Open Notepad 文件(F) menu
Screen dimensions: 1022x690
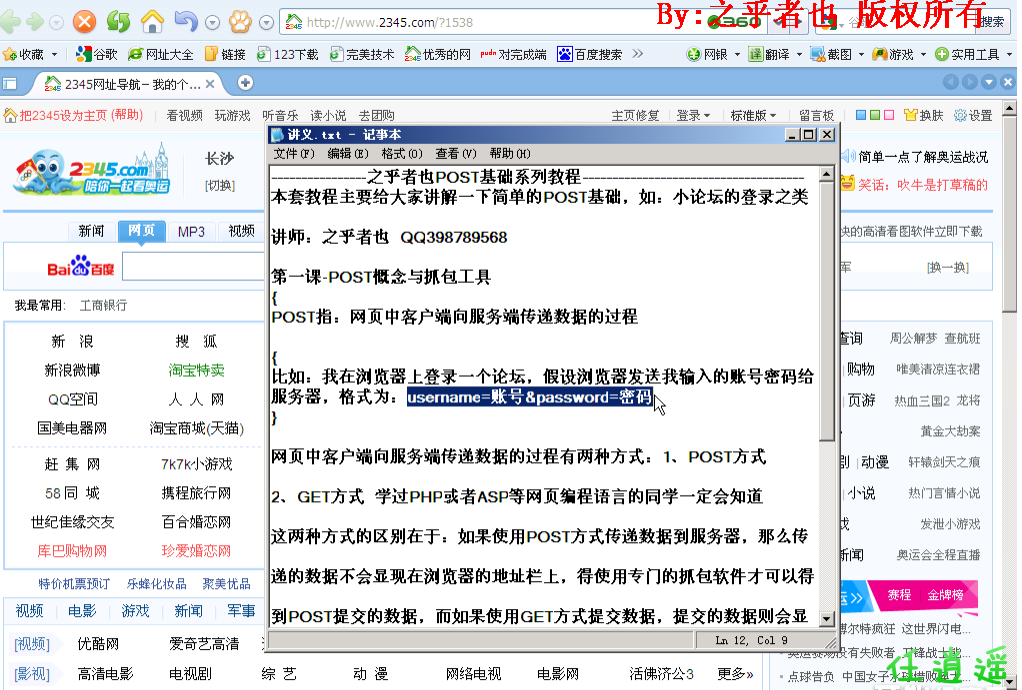point(293,154)
